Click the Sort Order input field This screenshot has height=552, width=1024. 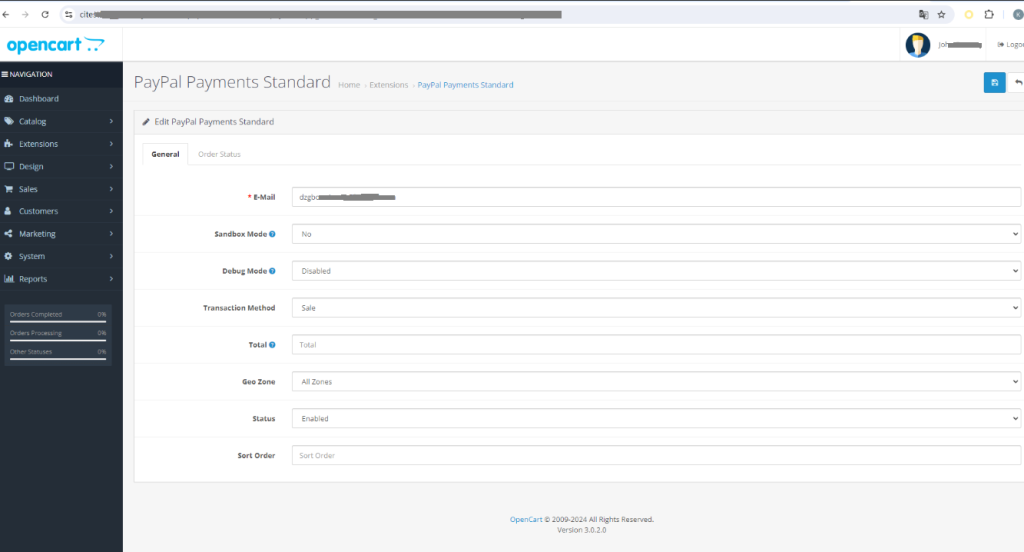pos(656,456)
